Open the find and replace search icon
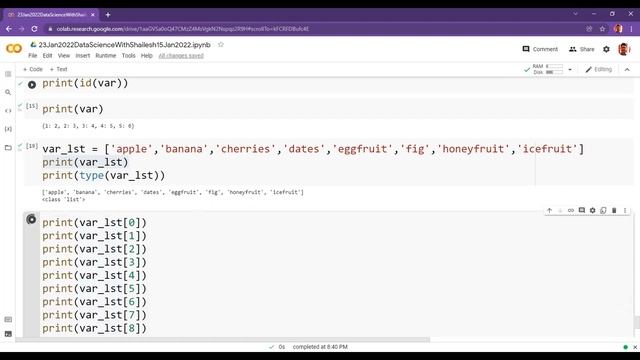This screenshot has width=640, height=360. 8,92
